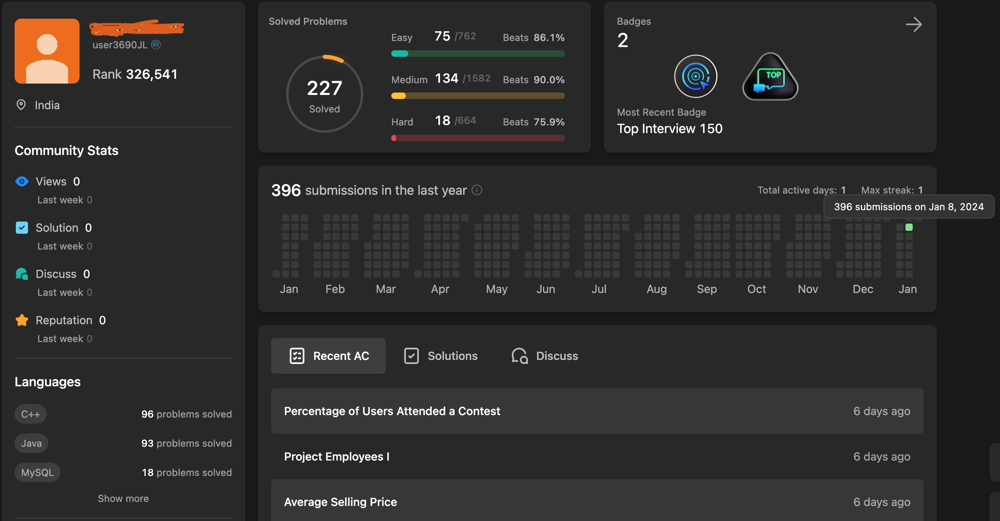
Task: Open the Project Employees I problem
Action: [336, 457]
